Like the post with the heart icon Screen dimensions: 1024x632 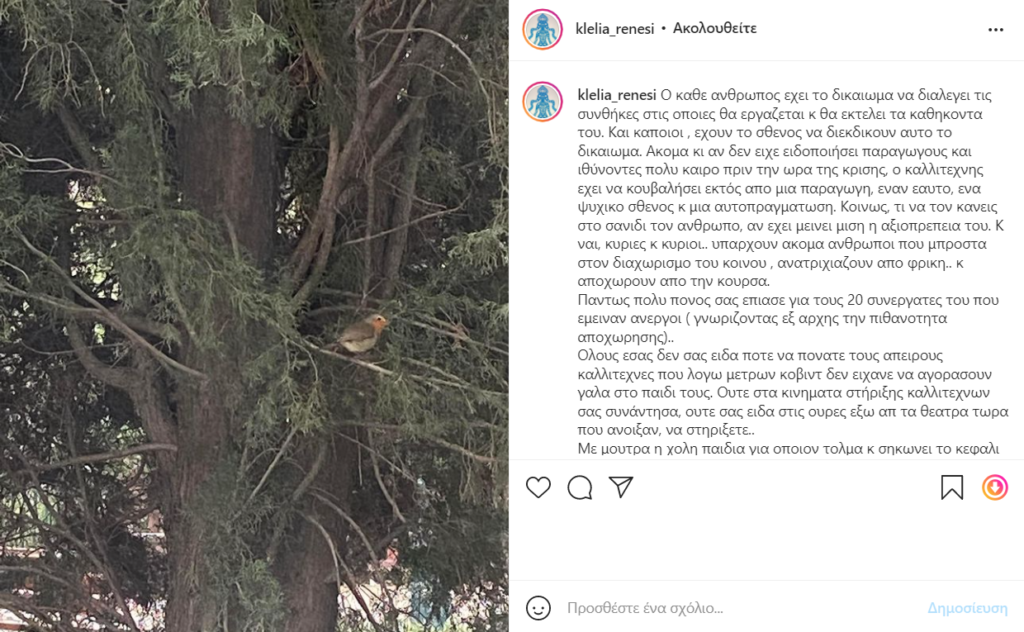(x=538, y=487)
